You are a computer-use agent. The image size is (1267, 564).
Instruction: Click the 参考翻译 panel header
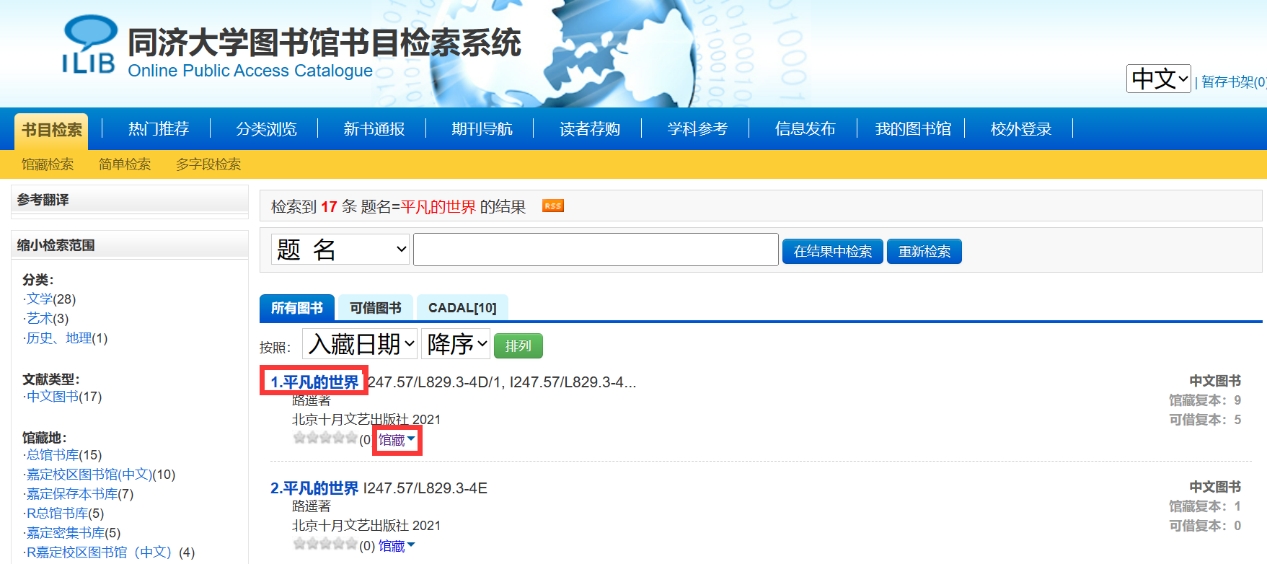tap(129, 200)
